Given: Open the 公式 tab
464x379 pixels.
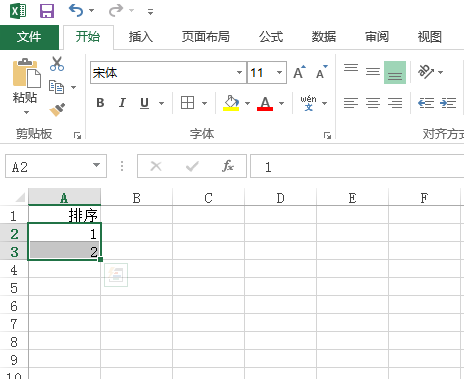Looking at the screenshot, I should pyautogui.click(x=271, y=37).
